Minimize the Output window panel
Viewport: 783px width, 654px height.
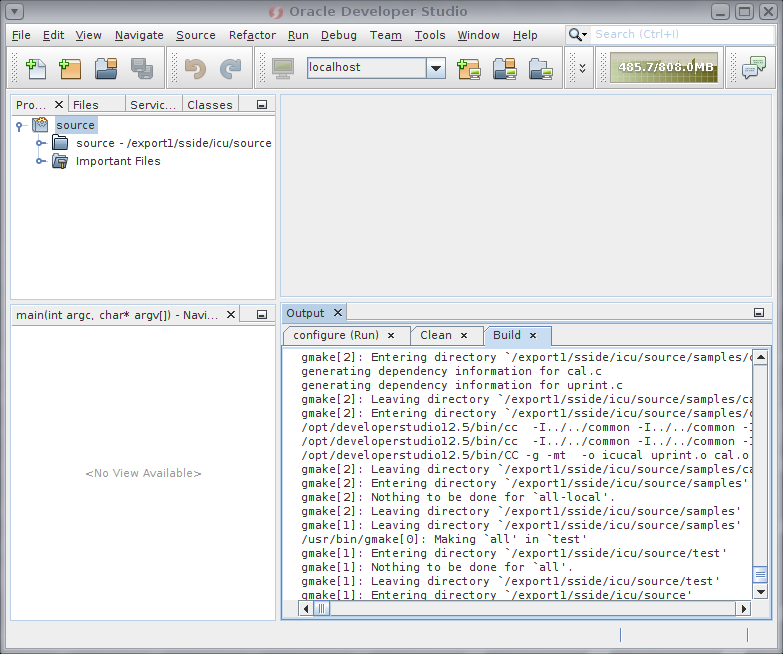point(759,313)
